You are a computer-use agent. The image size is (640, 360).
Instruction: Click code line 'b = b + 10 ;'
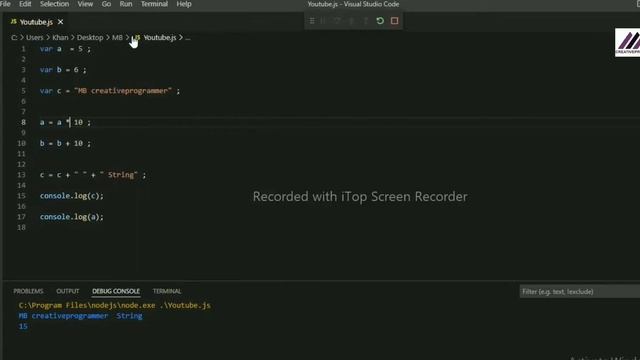pyautogui.click(x=65, y=143)
